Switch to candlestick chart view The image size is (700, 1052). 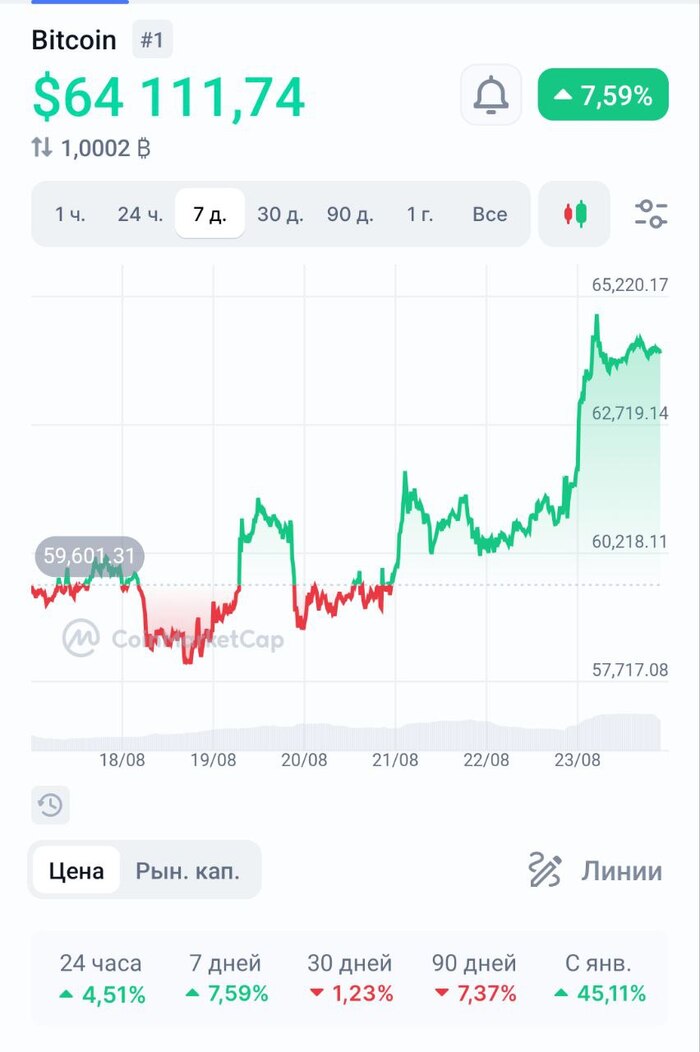pos(574,213)
